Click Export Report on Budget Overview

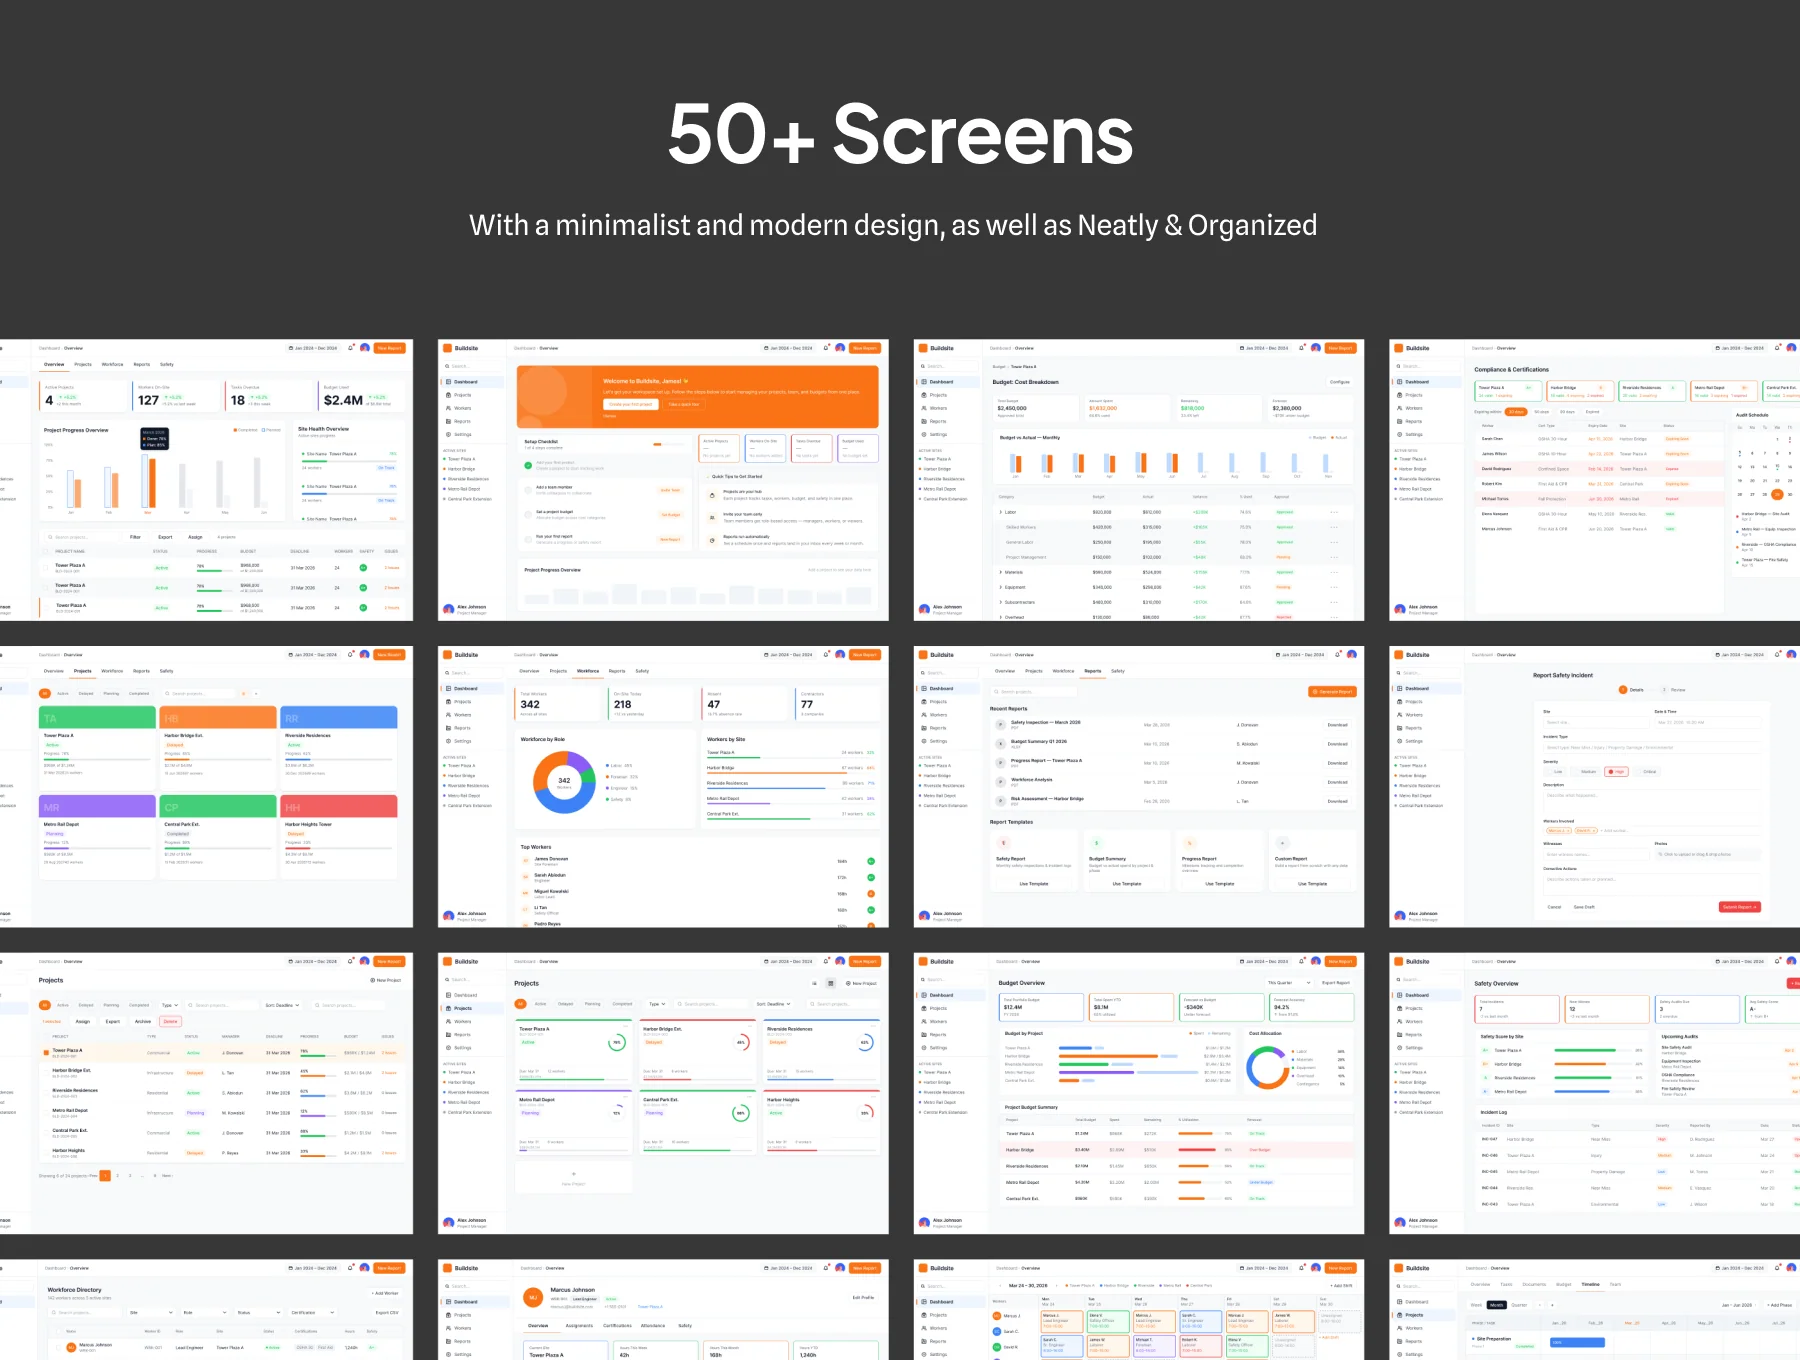pos(1336,983)
